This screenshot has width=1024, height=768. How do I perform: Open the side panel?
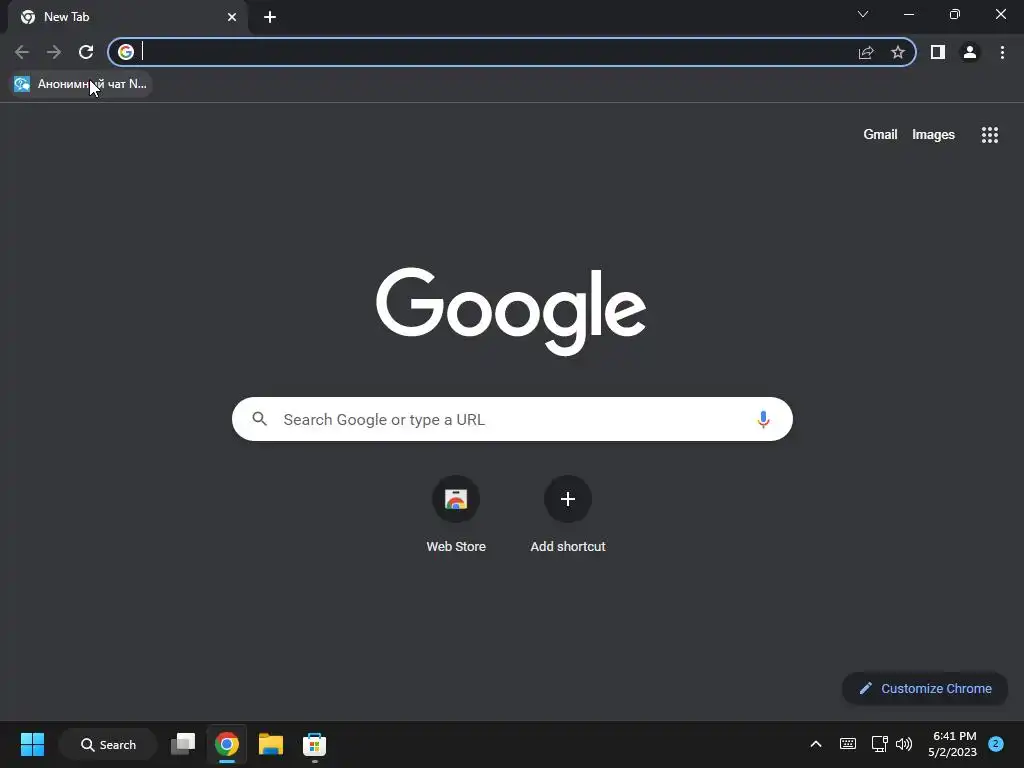point(938,52)
